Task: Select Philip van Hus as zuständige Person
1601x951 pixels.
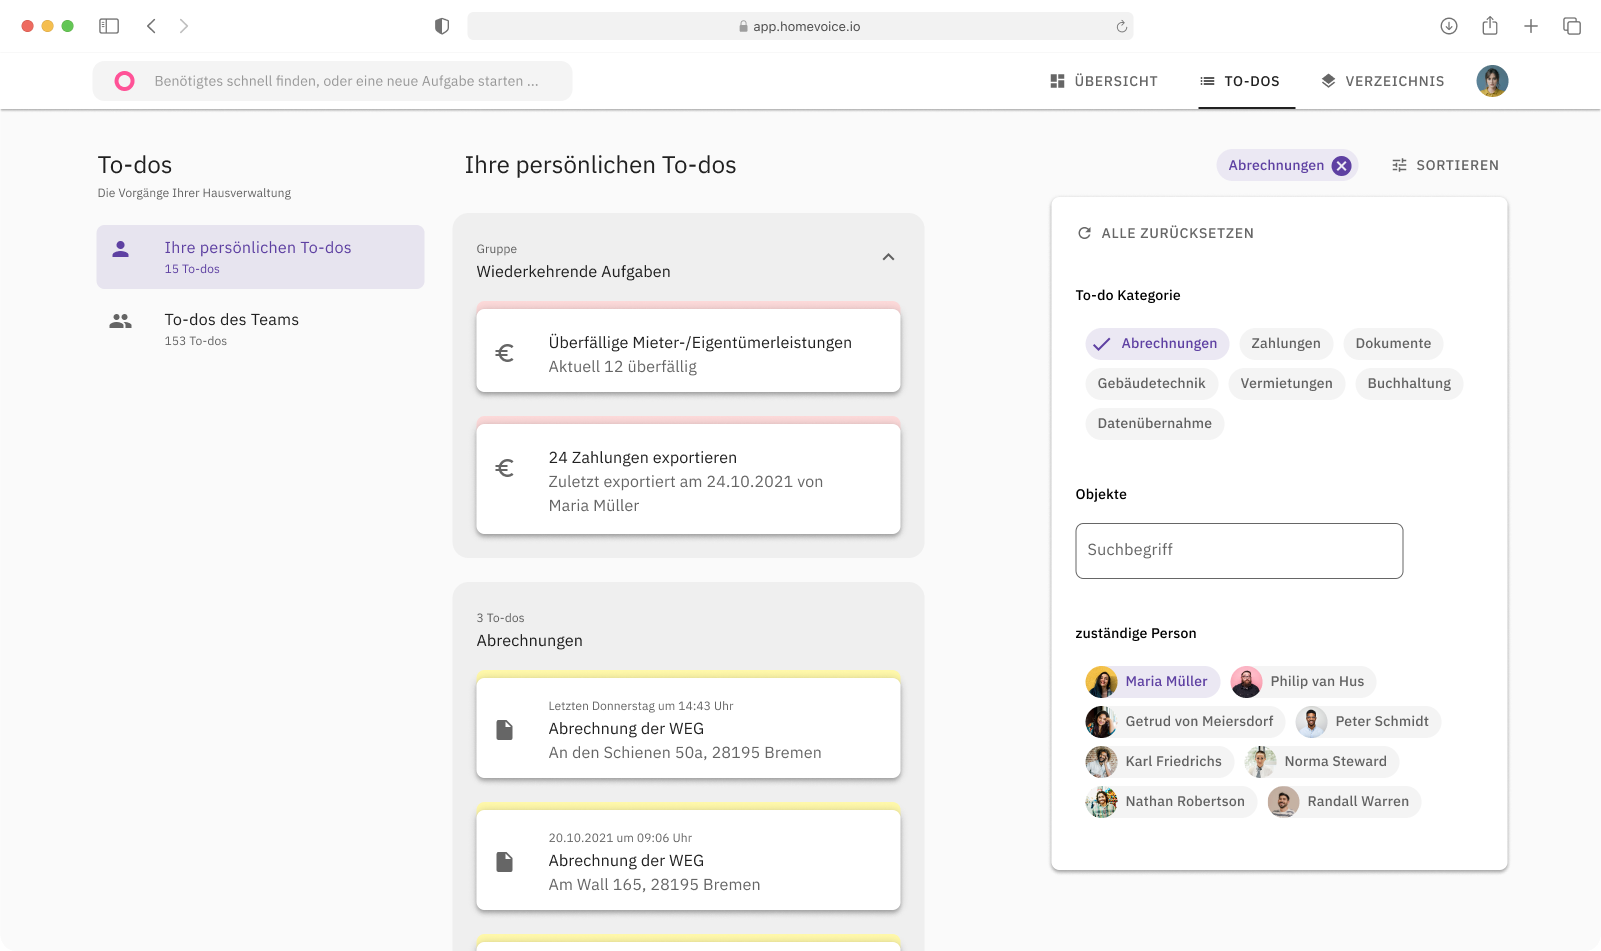Action: point(1302,681)
